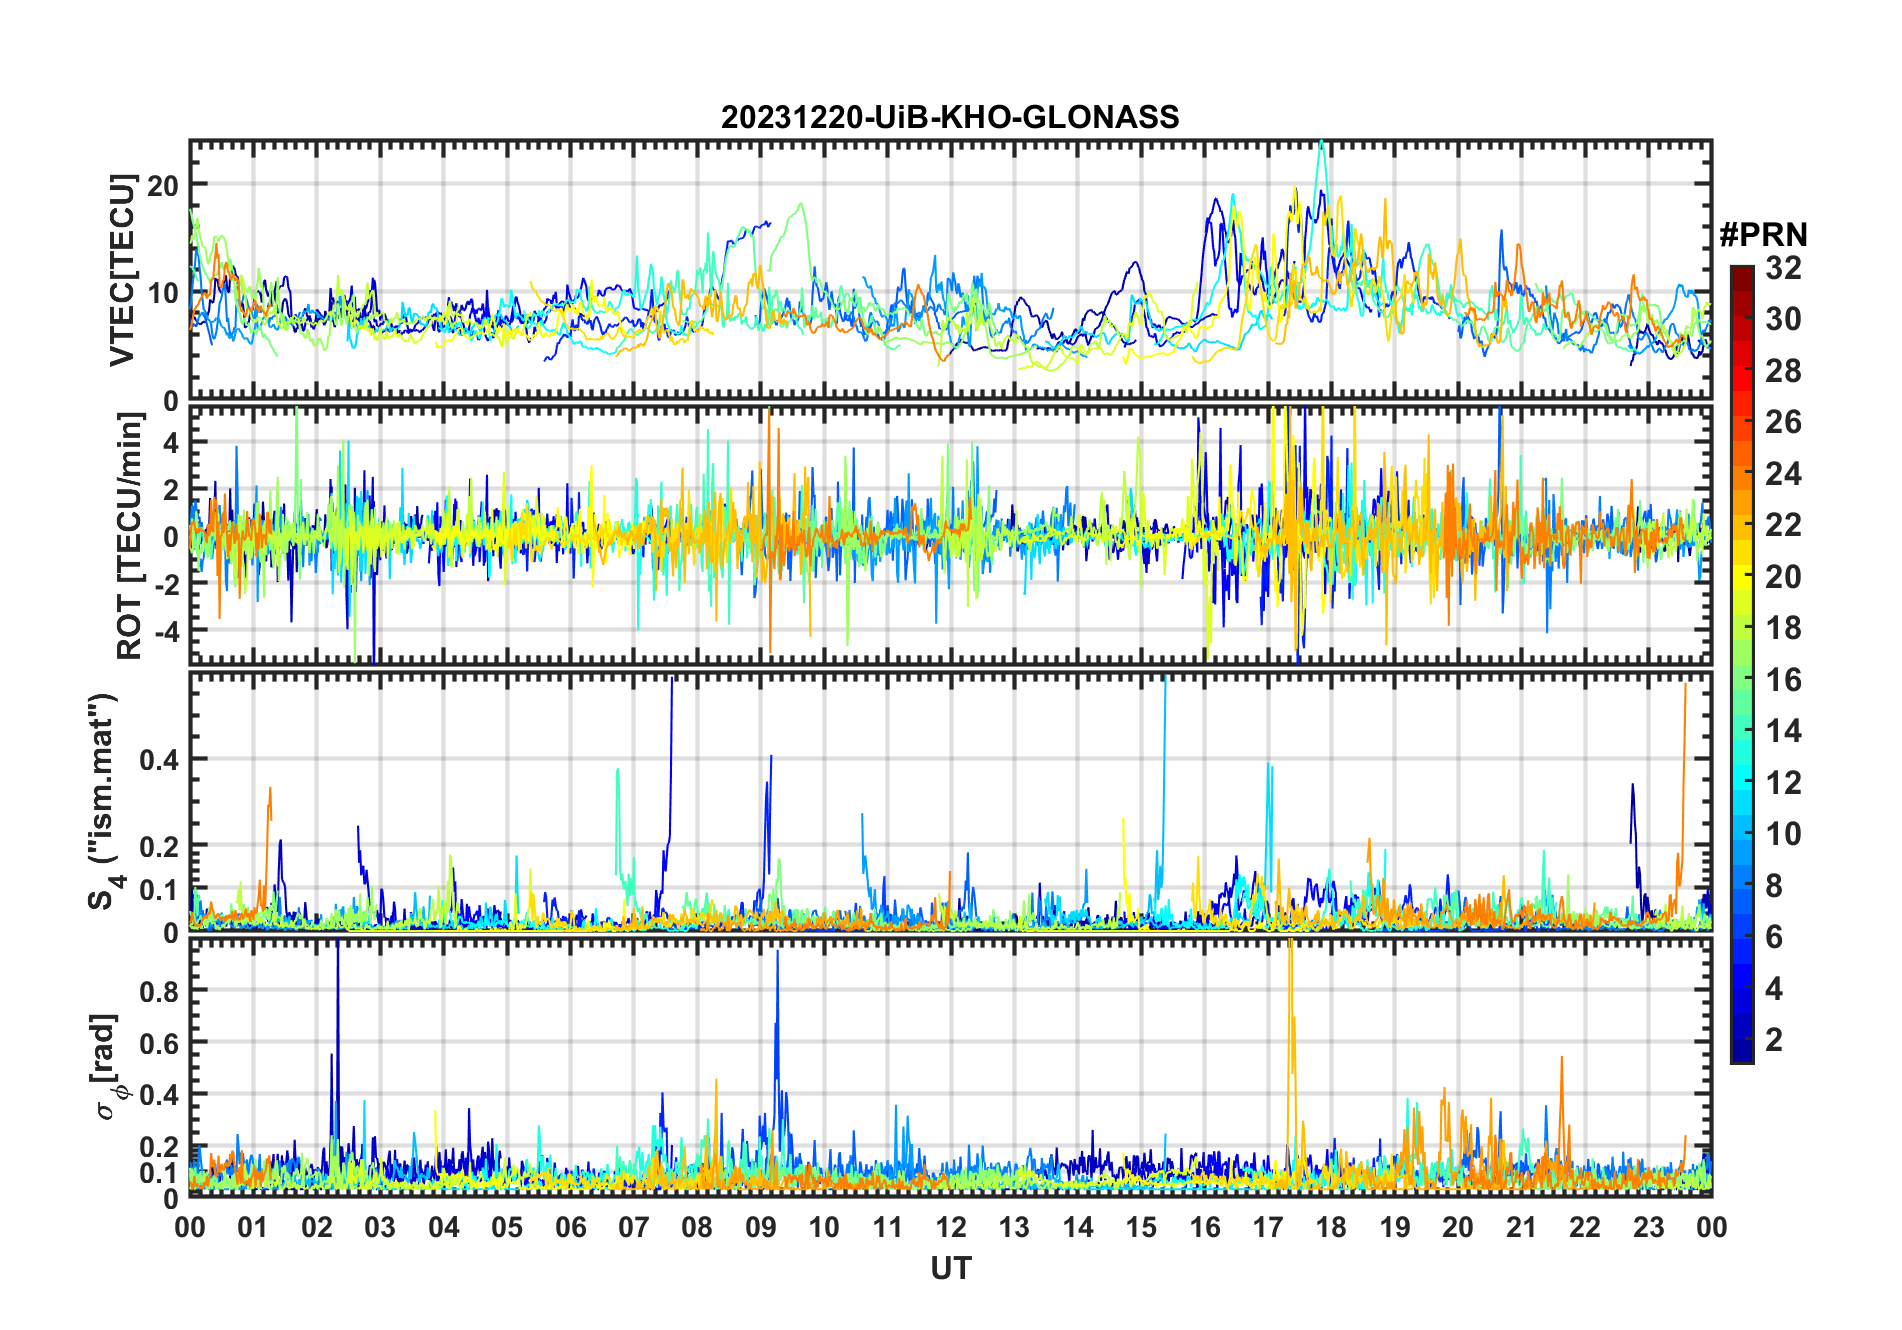Click the ROT [TECU/min] y-axis label
Screen dimensions: 1902x1330
click(x=130, y=535)
